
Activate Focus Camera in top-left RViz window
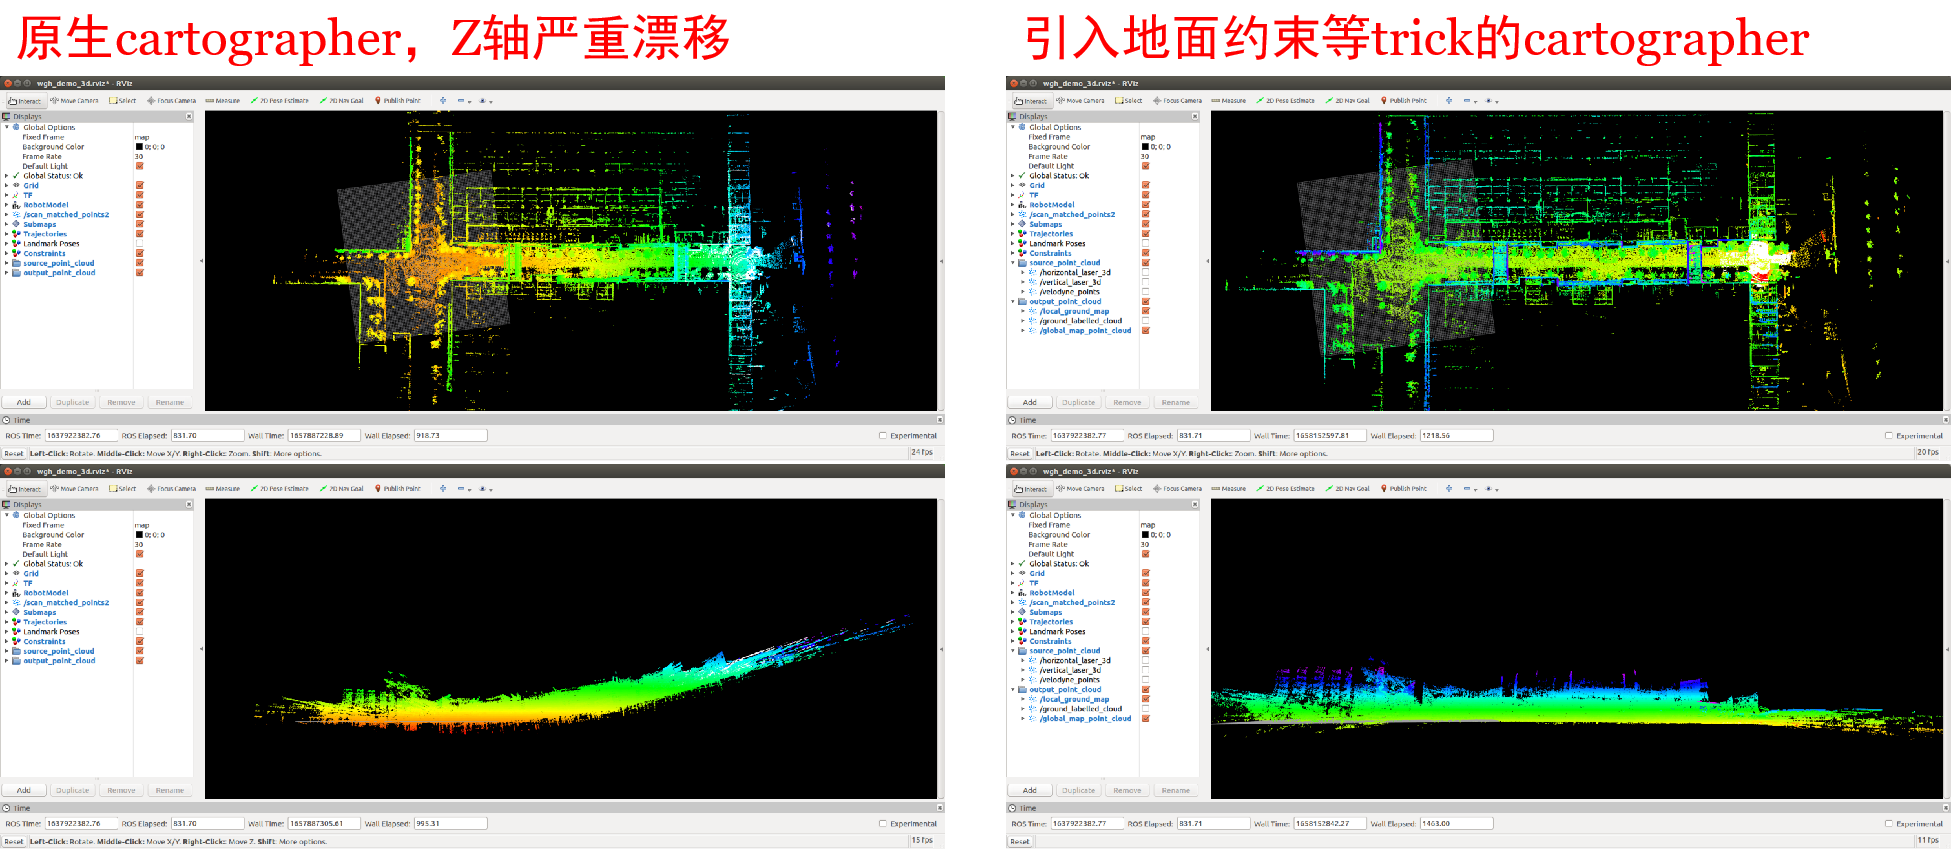172,101
